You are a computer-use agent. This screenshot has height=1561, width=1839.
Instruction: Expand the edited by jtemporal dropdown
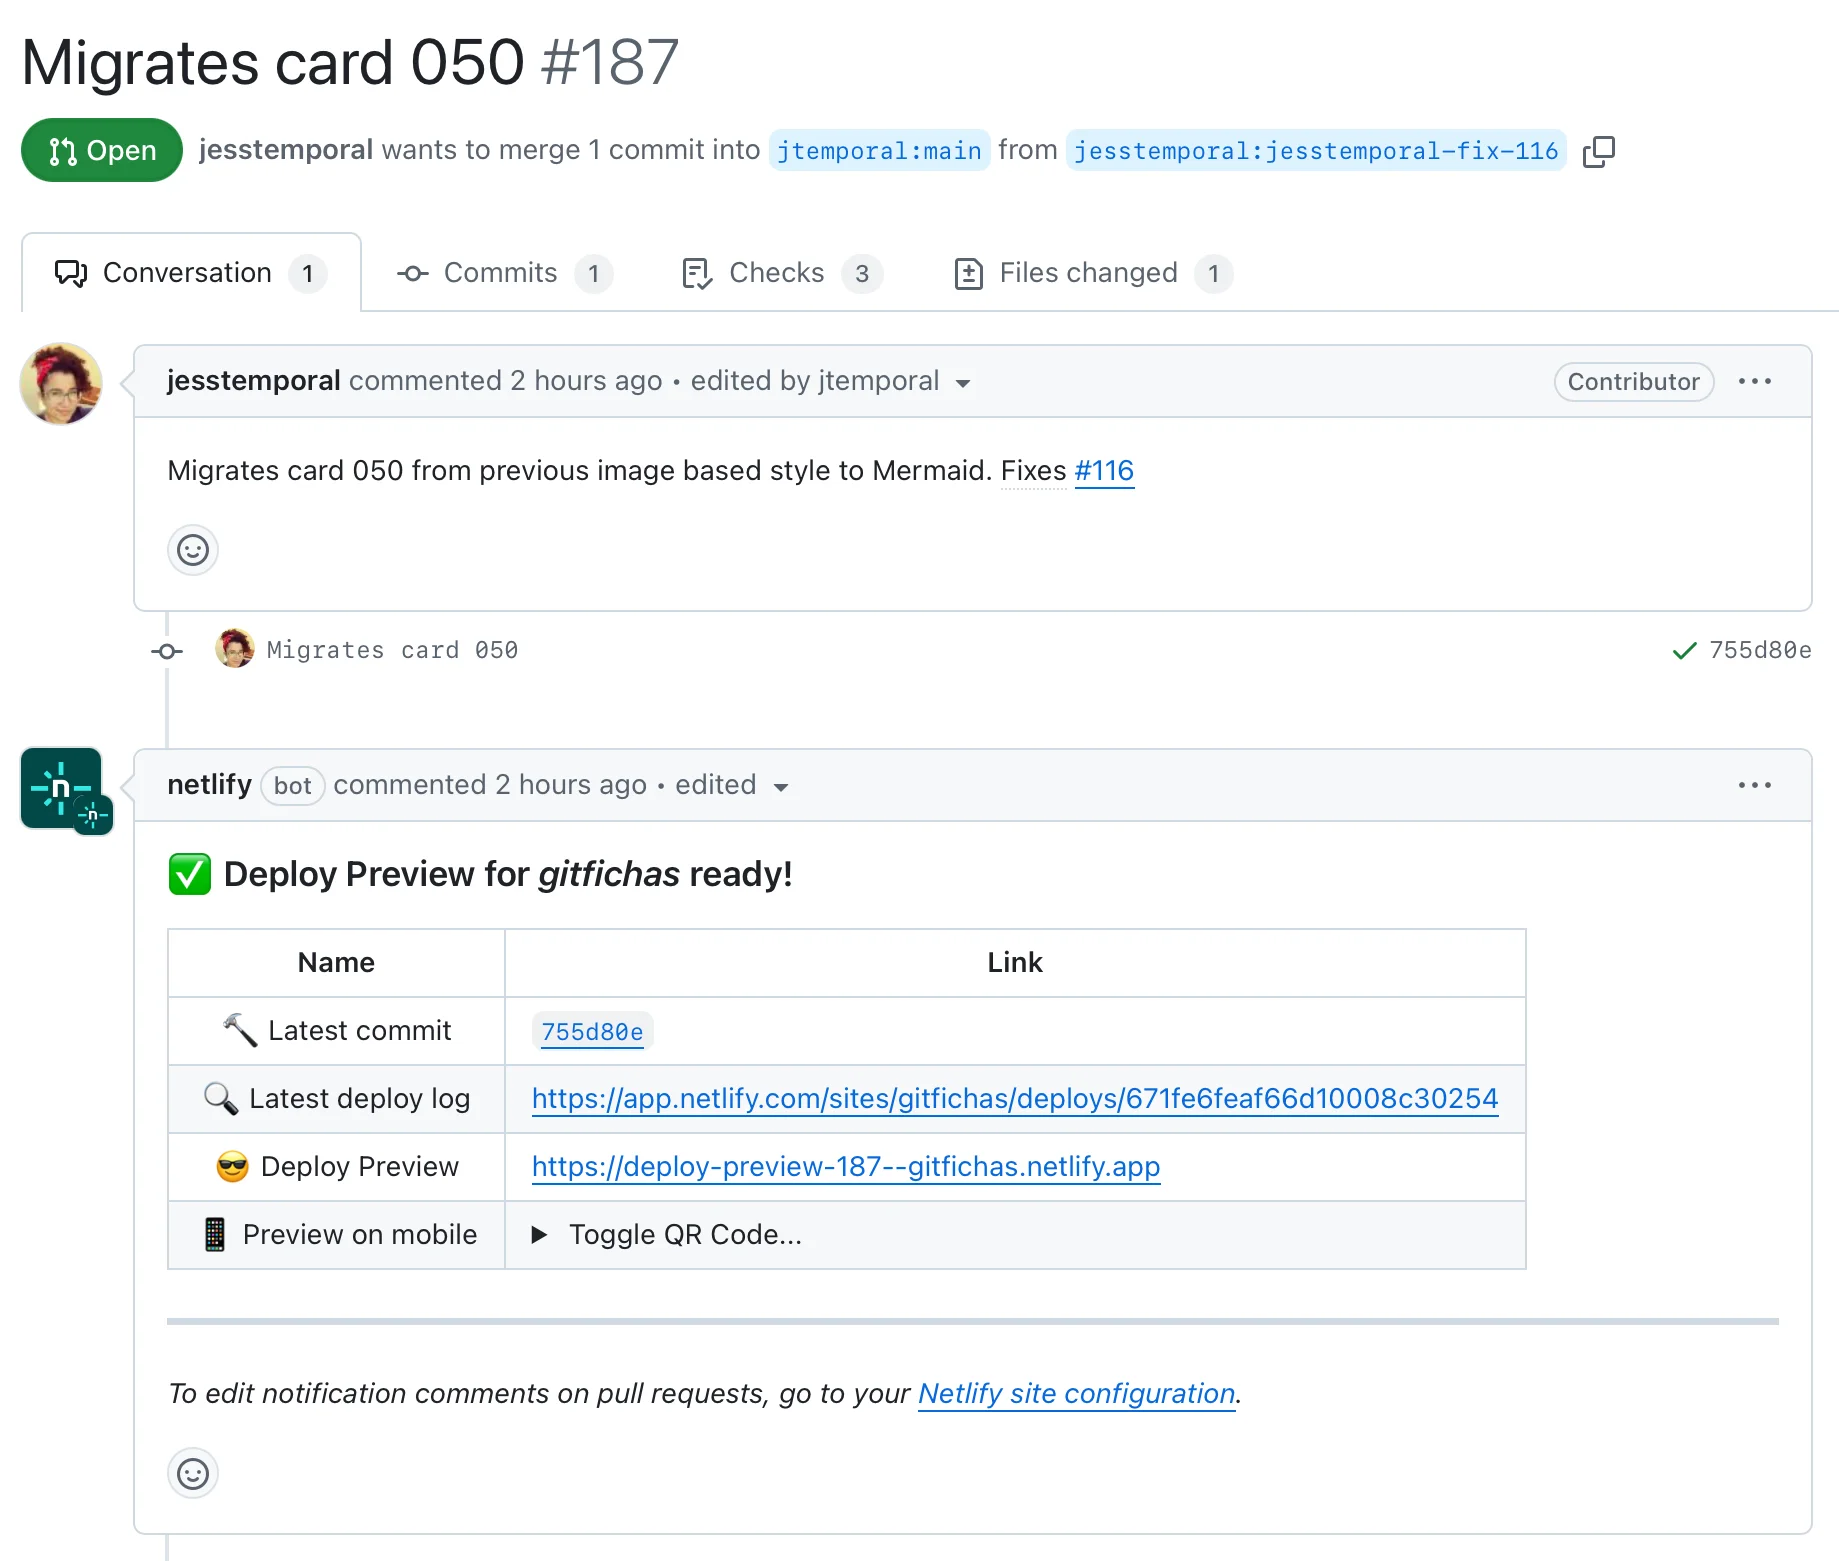961,383
